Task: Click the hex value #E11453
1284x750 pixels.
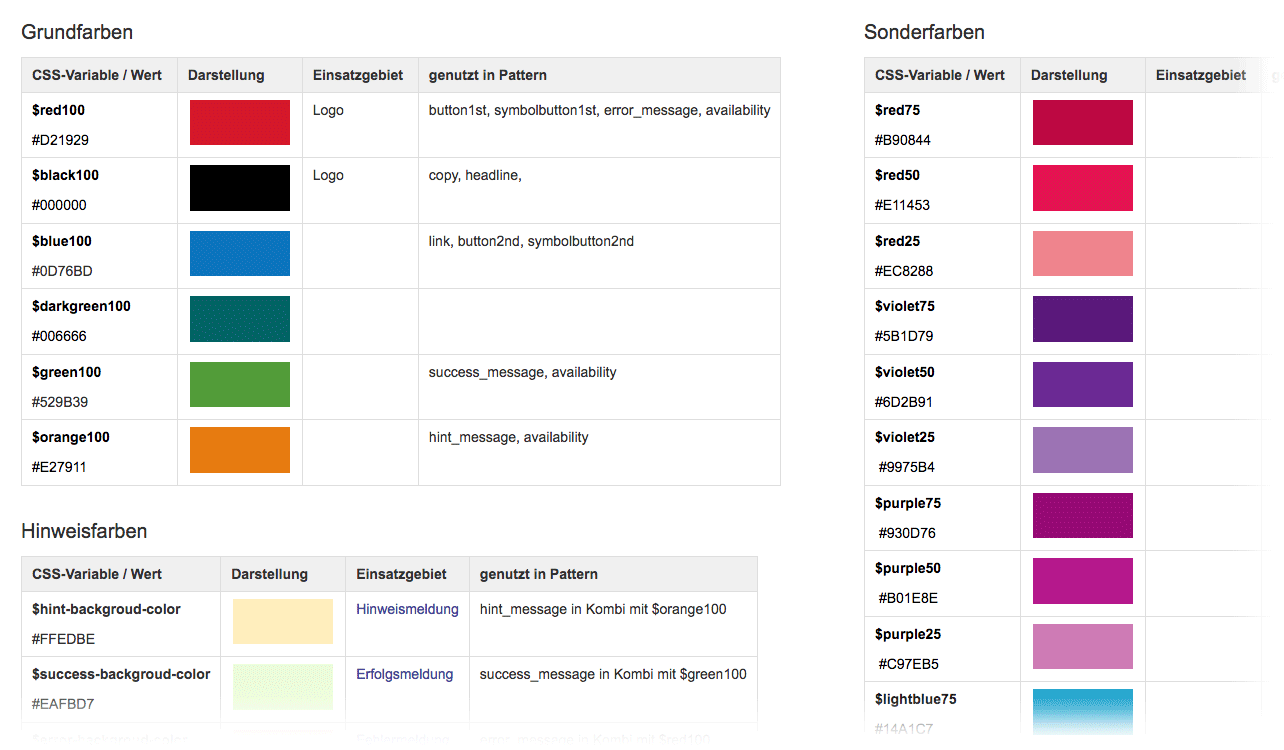Action: 902,205
